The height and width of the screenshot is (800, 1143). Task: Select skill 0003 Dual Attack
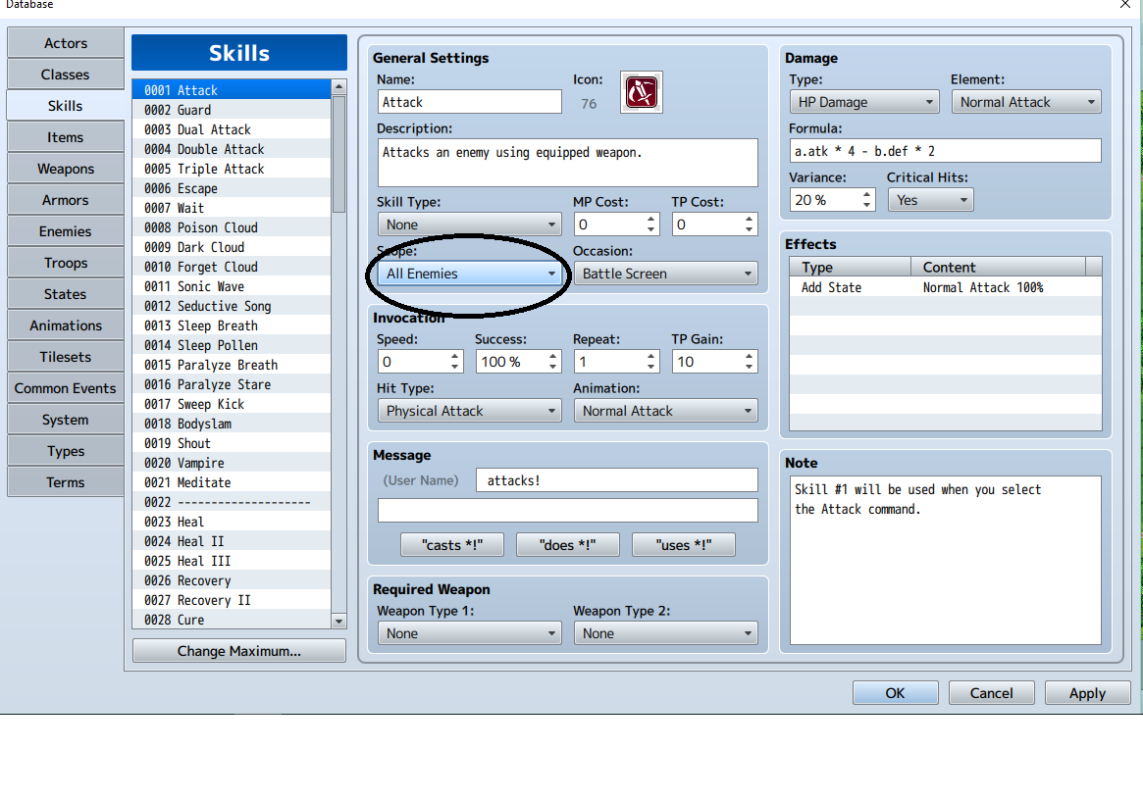[231, 129]
